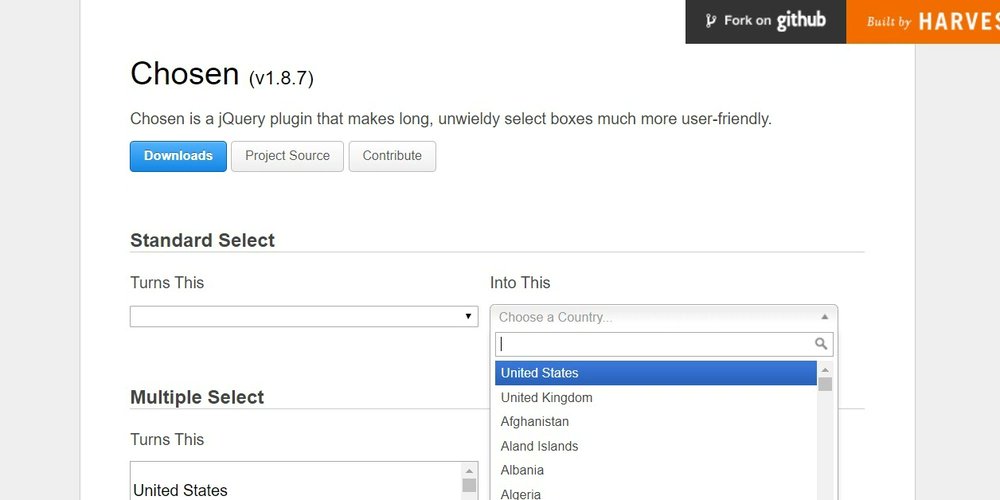Click the country search input field
Viewport: 1000px width, 500px height.
click(x=664, y=344)
